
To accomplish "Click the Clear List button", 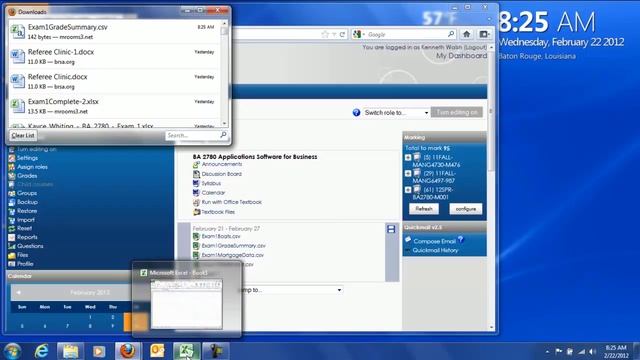I will [23, 136].
